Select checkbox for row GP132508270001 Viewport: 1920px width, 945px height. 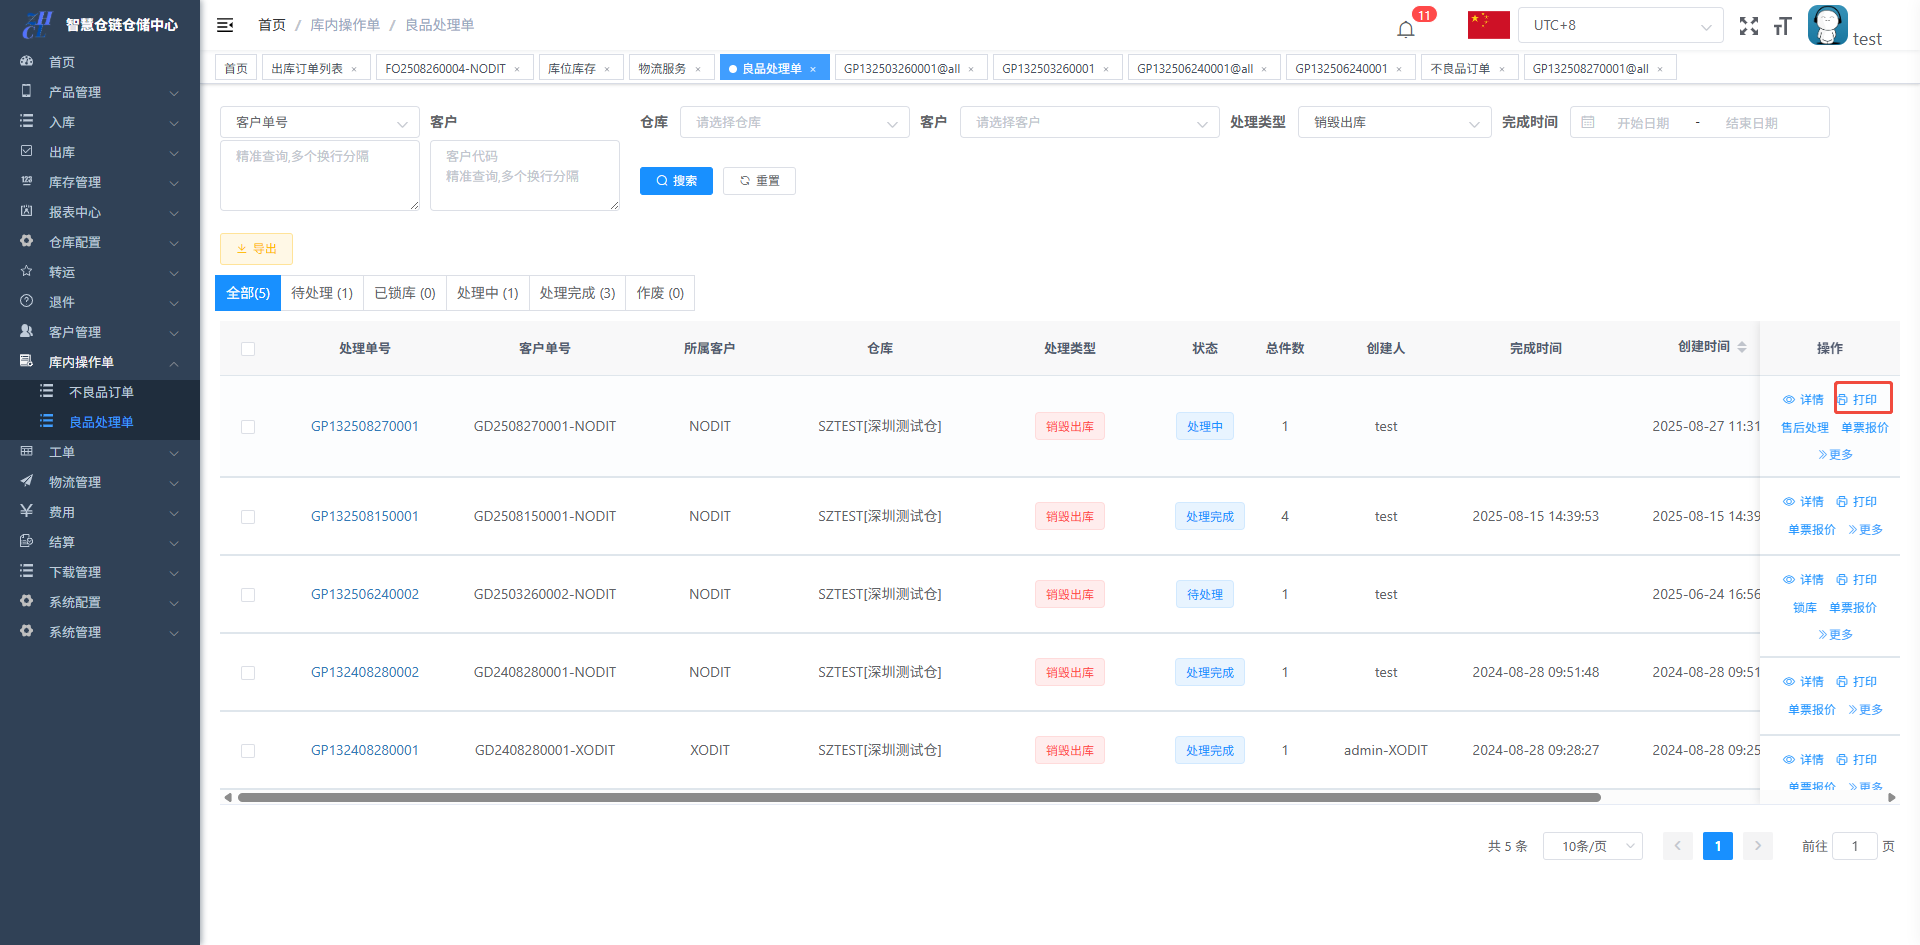pyautogui.click(x=248, y=427)
